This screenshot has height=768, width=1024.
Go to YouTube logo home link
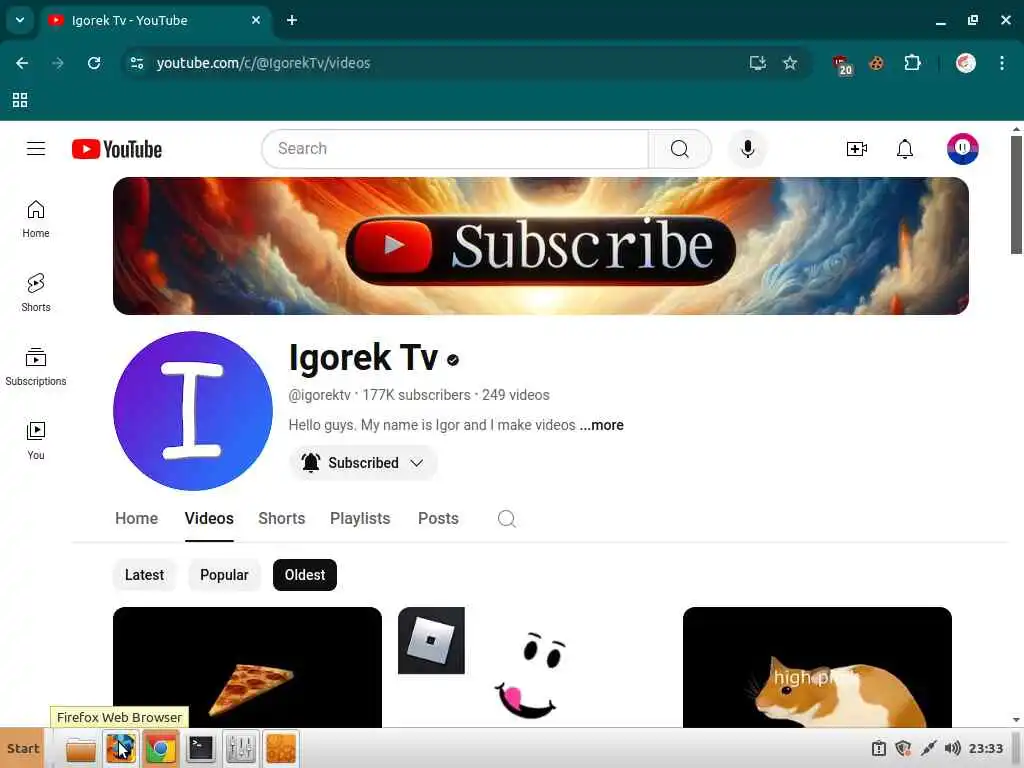click(x=117, y=149)
